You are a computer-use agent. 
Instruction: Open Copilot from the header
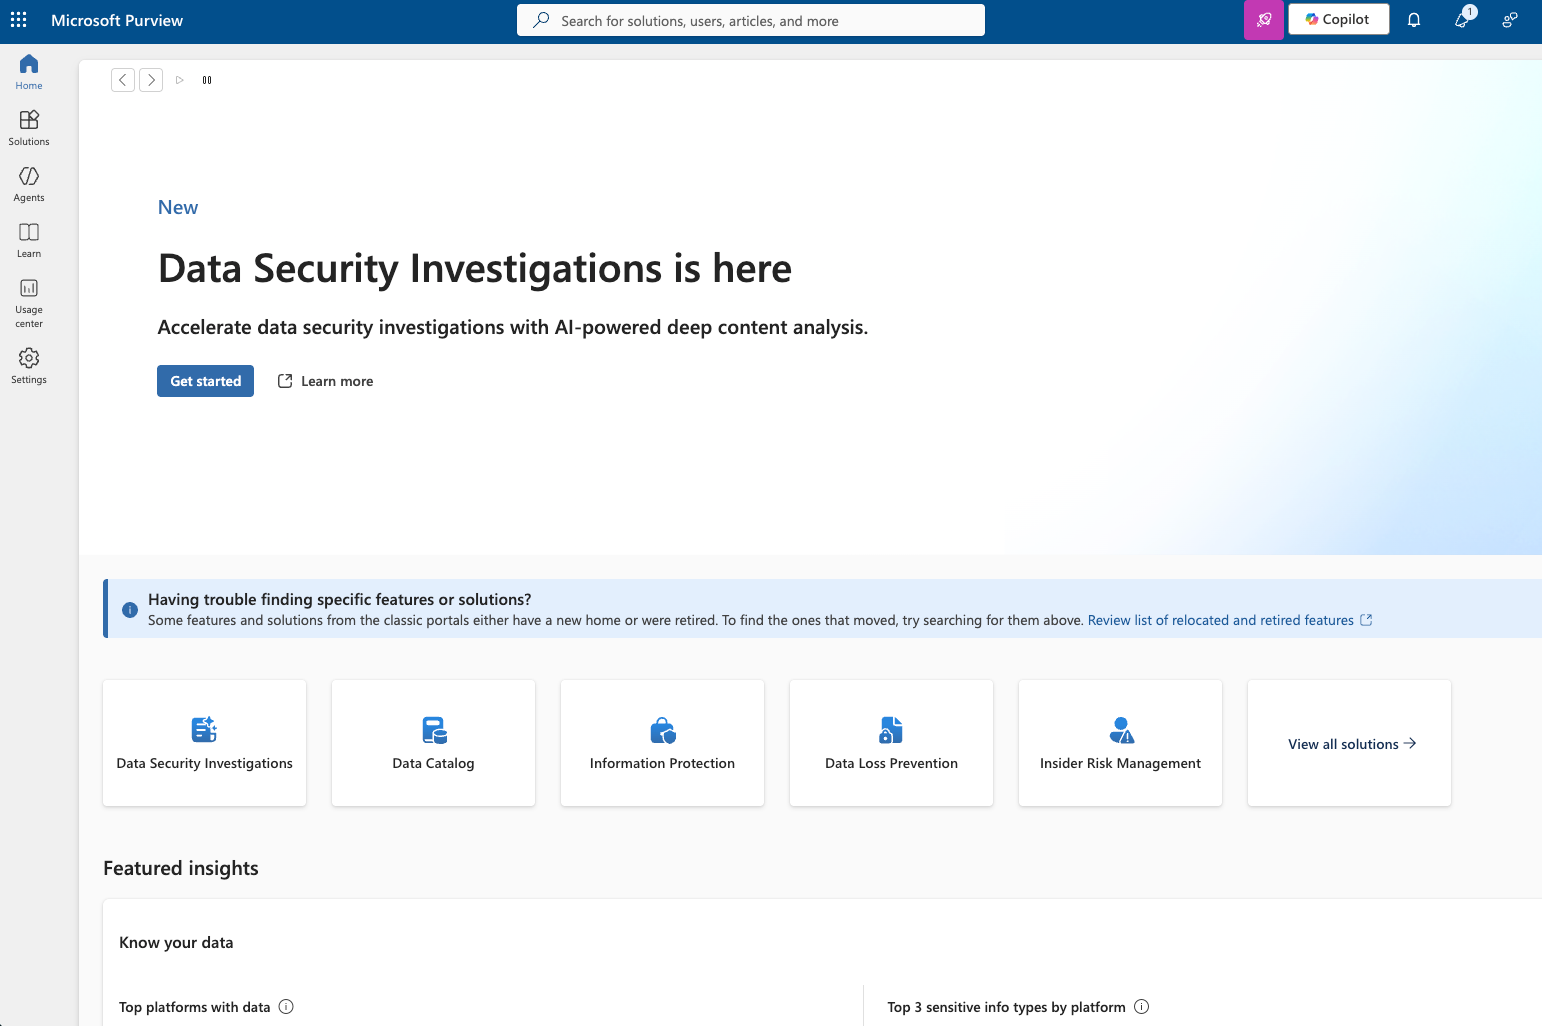pos(1338,19)
